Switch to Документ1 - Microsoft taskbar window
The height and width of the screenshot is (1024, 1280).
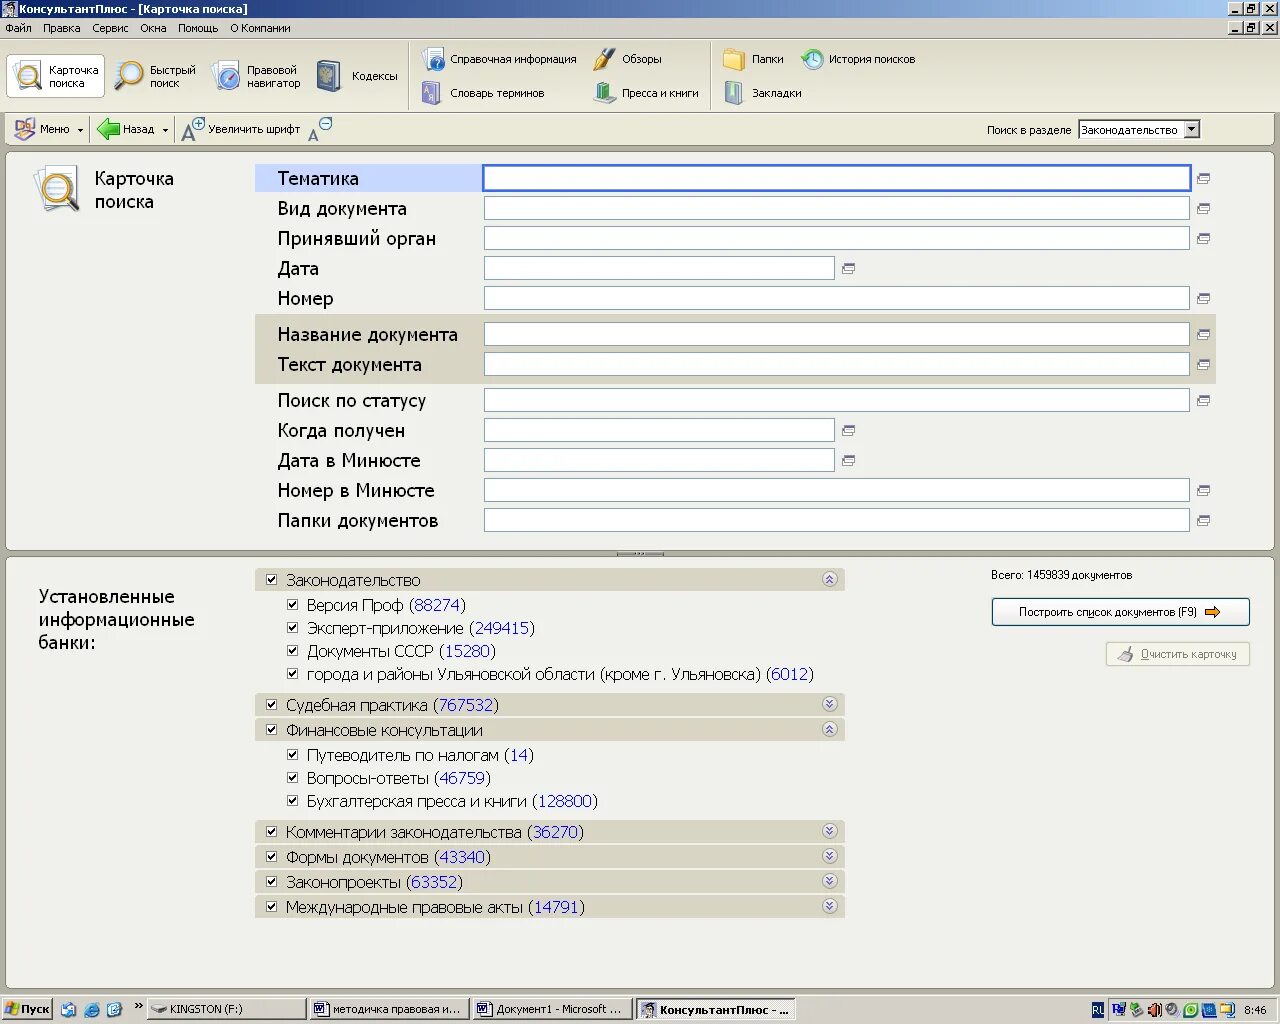click(550, 1009)
